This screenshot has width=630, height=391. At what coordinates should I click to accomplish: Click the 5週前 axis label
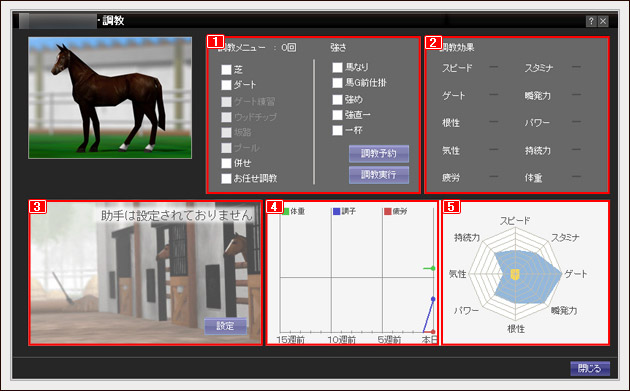[x=389, y=340]
